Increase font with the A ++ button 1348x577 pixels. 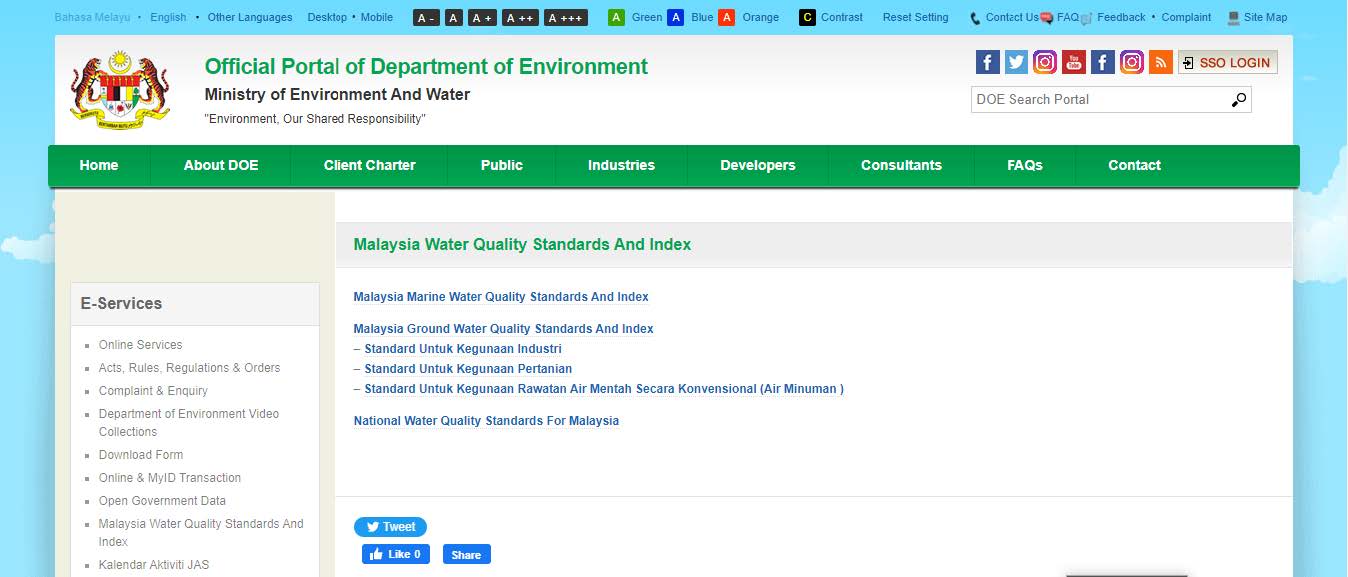coord(519,18)
